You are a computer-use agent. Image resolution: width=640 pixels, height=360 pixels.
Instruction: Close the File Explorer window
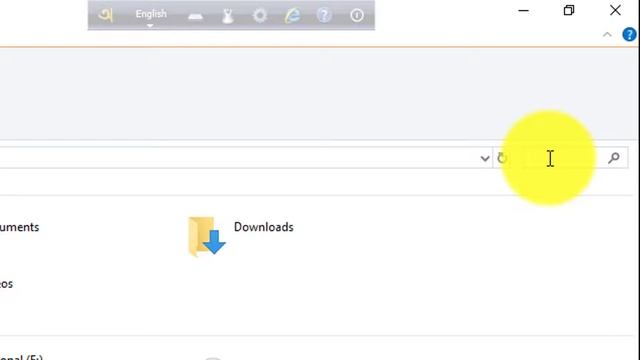click(615, 10)
